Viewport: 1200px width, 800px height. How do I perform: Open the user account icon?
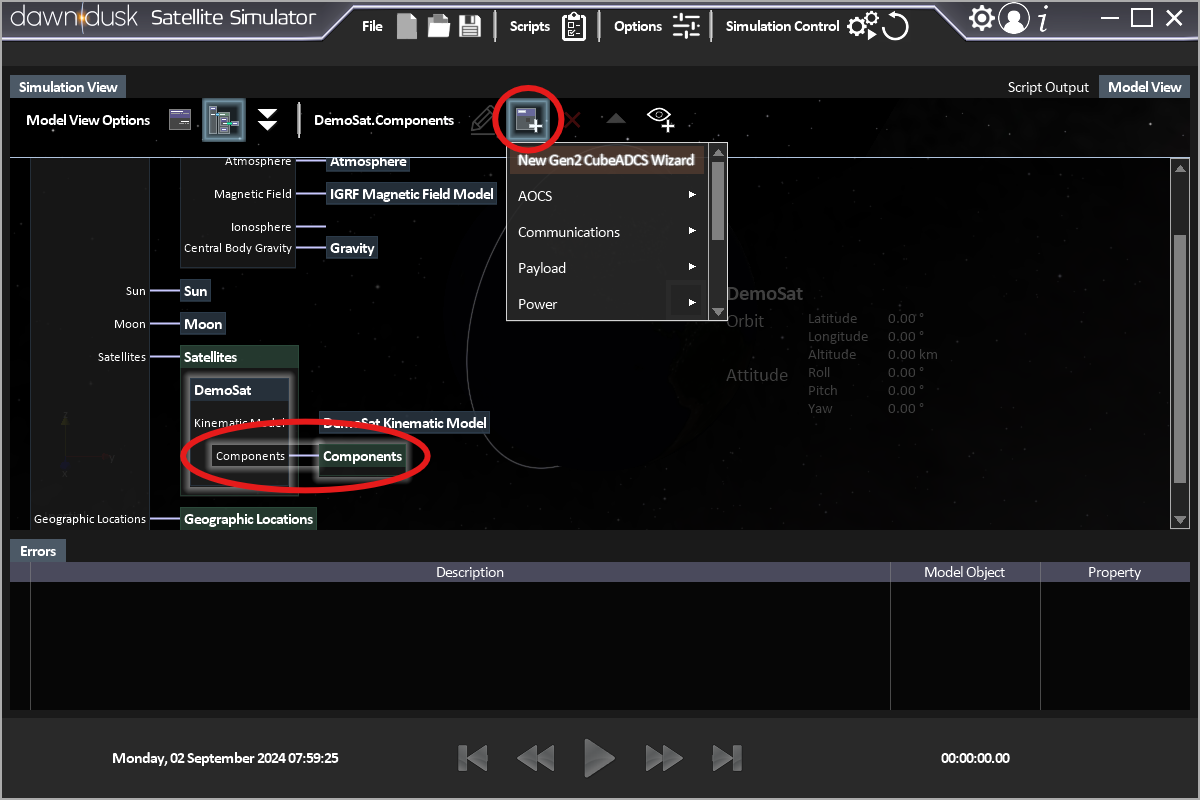(1014, 19)
